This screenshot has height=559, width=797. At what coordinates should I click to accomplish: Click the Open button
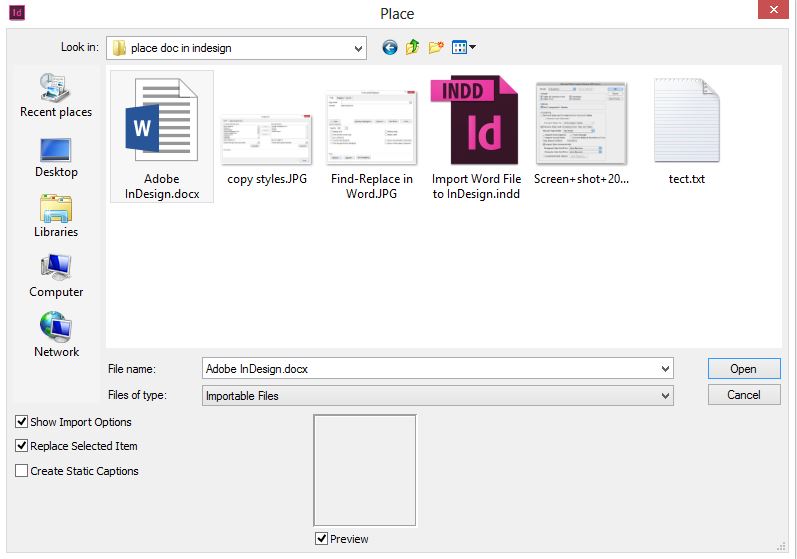744,369
